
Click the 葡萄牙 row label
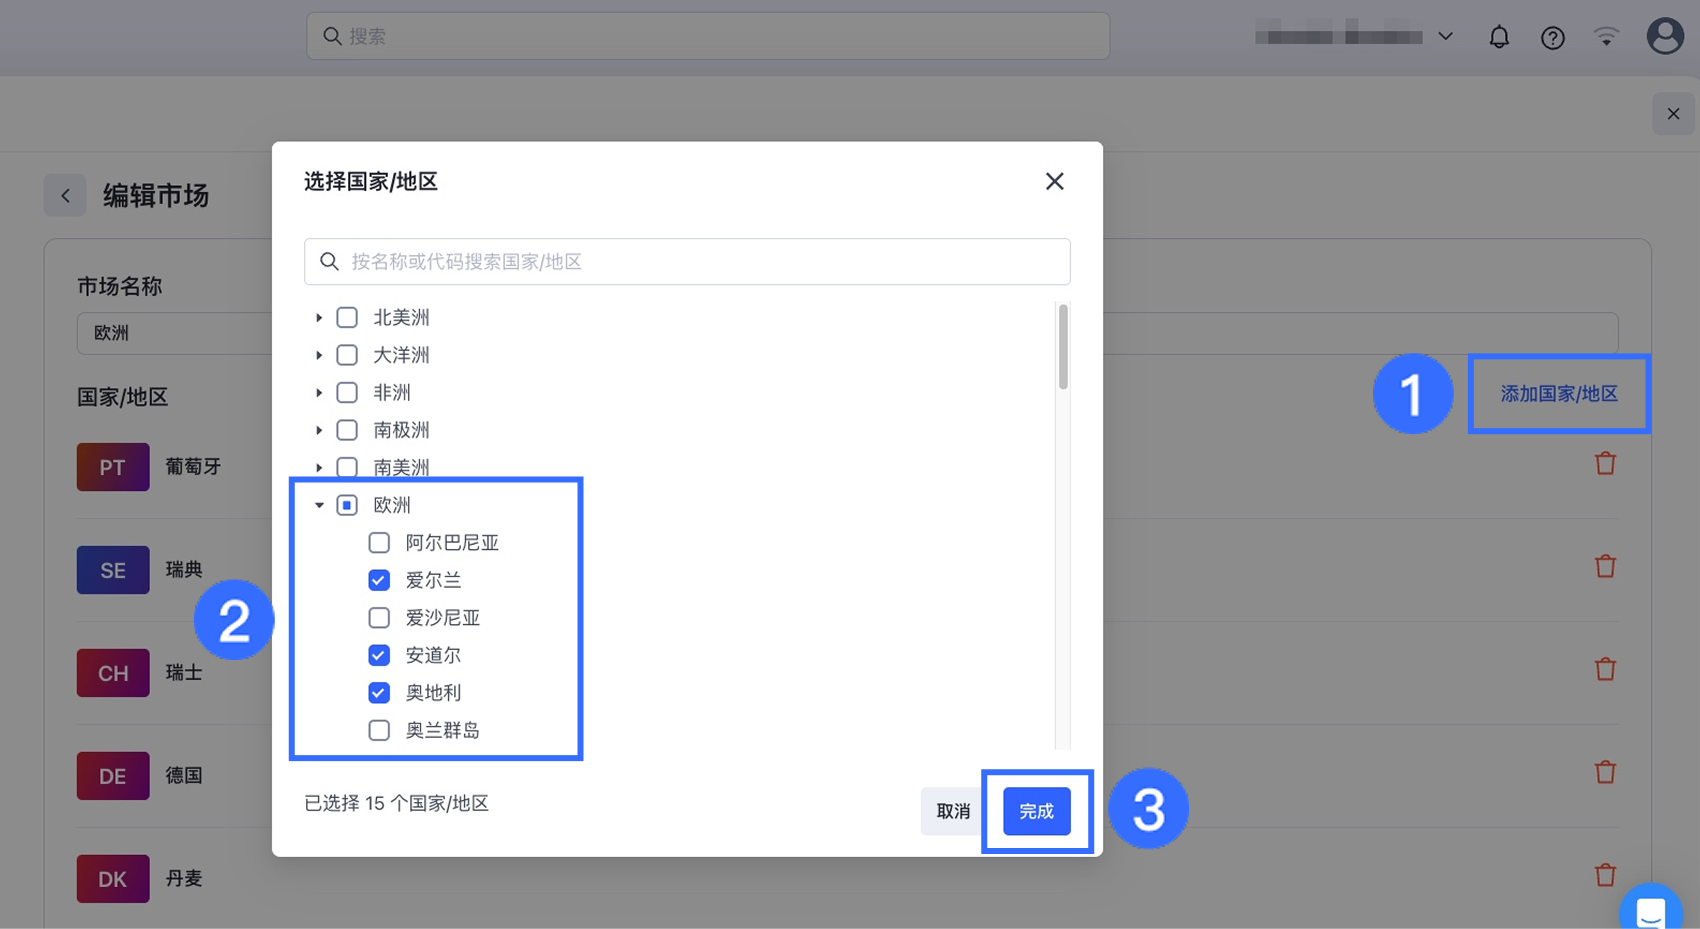point(193,467)
